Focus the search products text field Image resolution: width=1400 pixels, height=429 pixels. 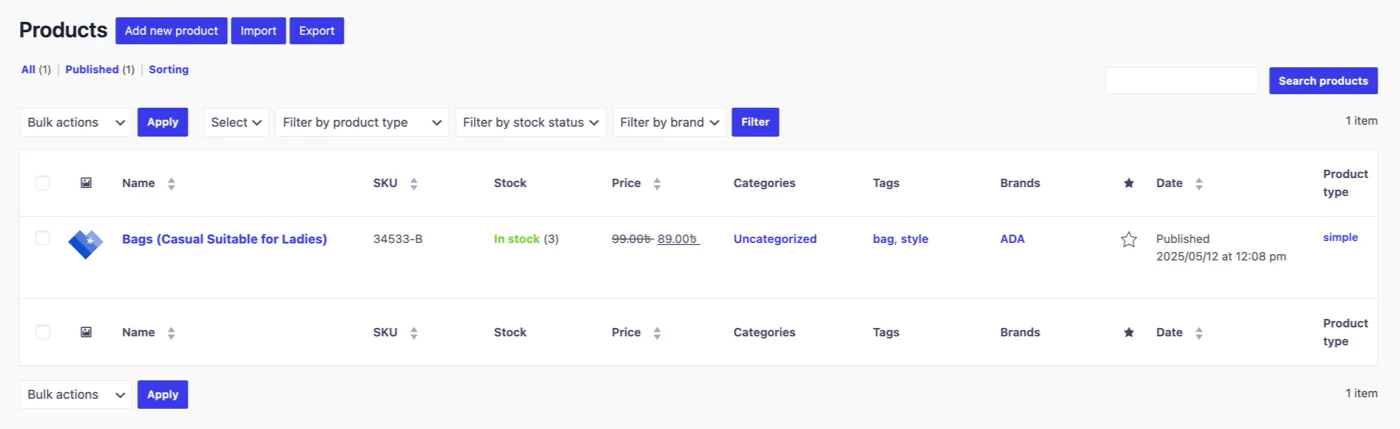[1181, 81]
